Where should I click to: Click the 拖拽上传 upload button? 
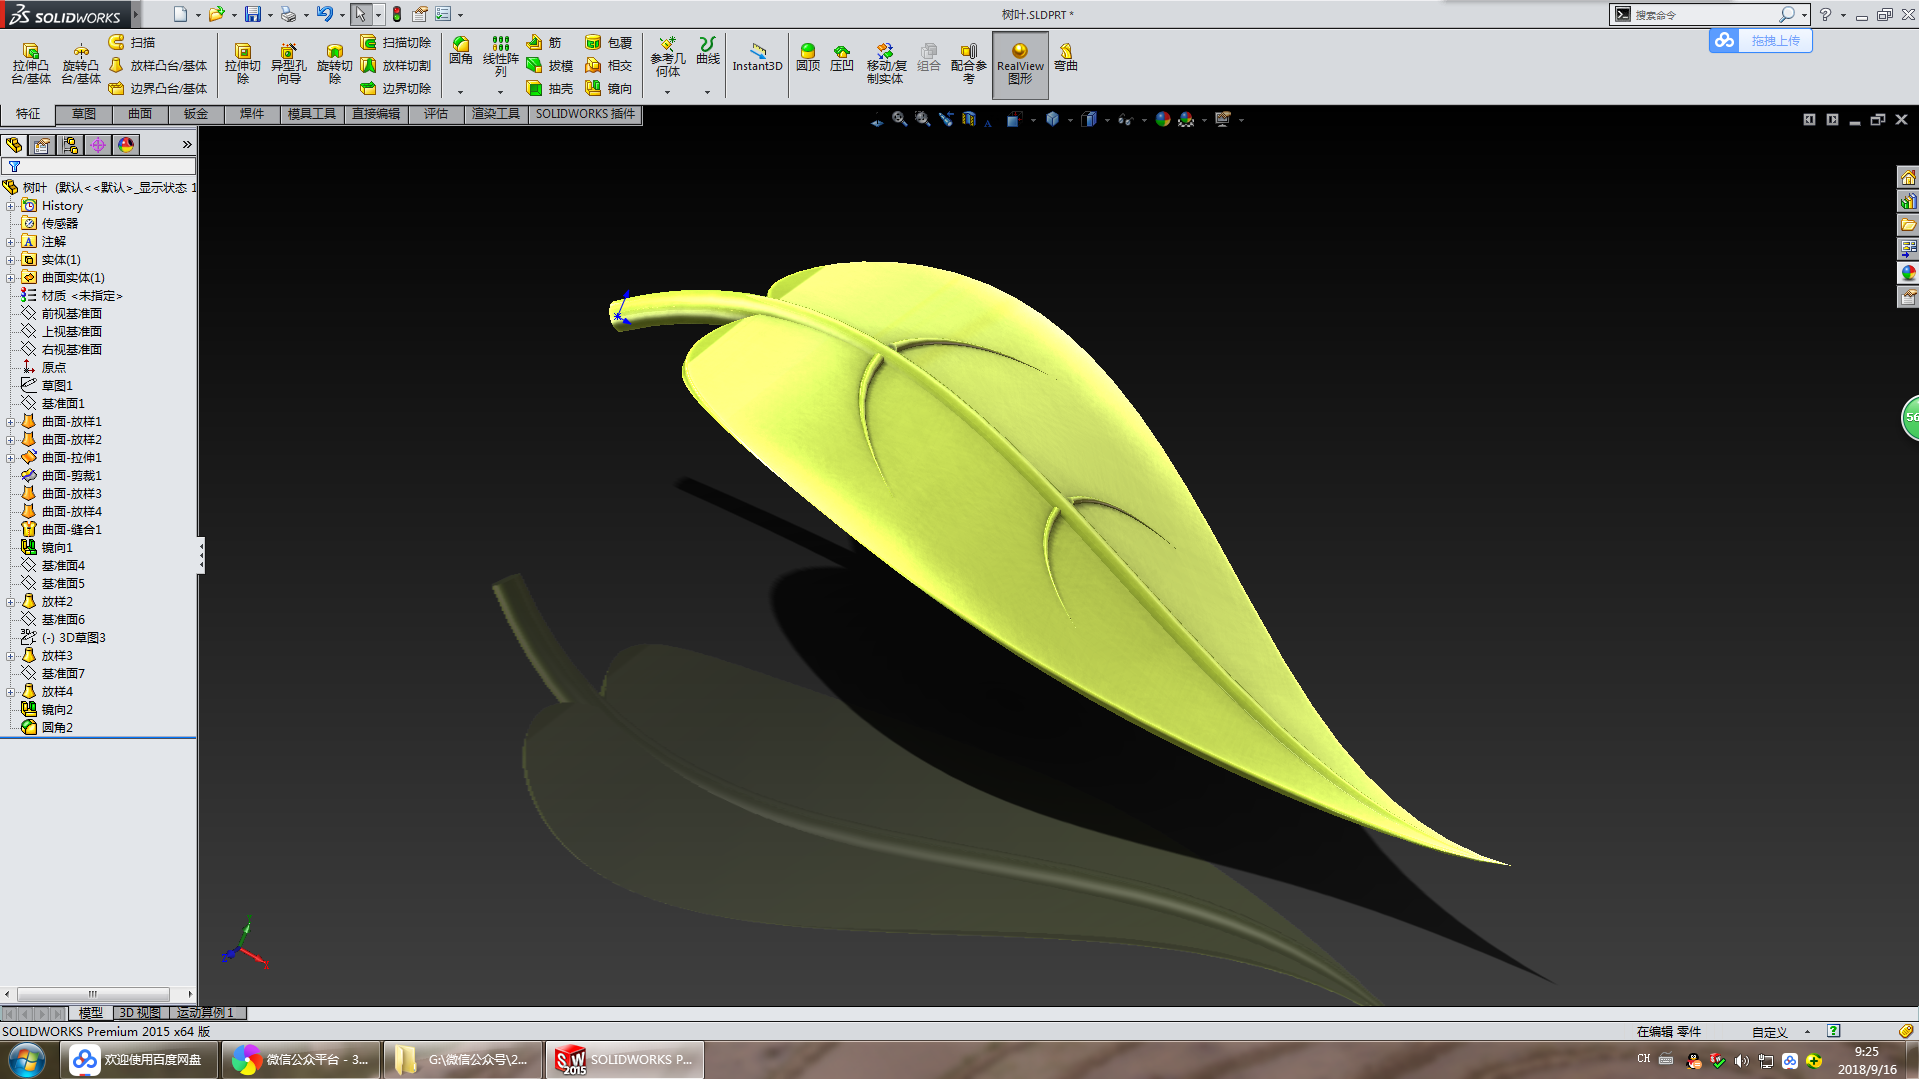pyautogui.click(x=1761, y=41)
